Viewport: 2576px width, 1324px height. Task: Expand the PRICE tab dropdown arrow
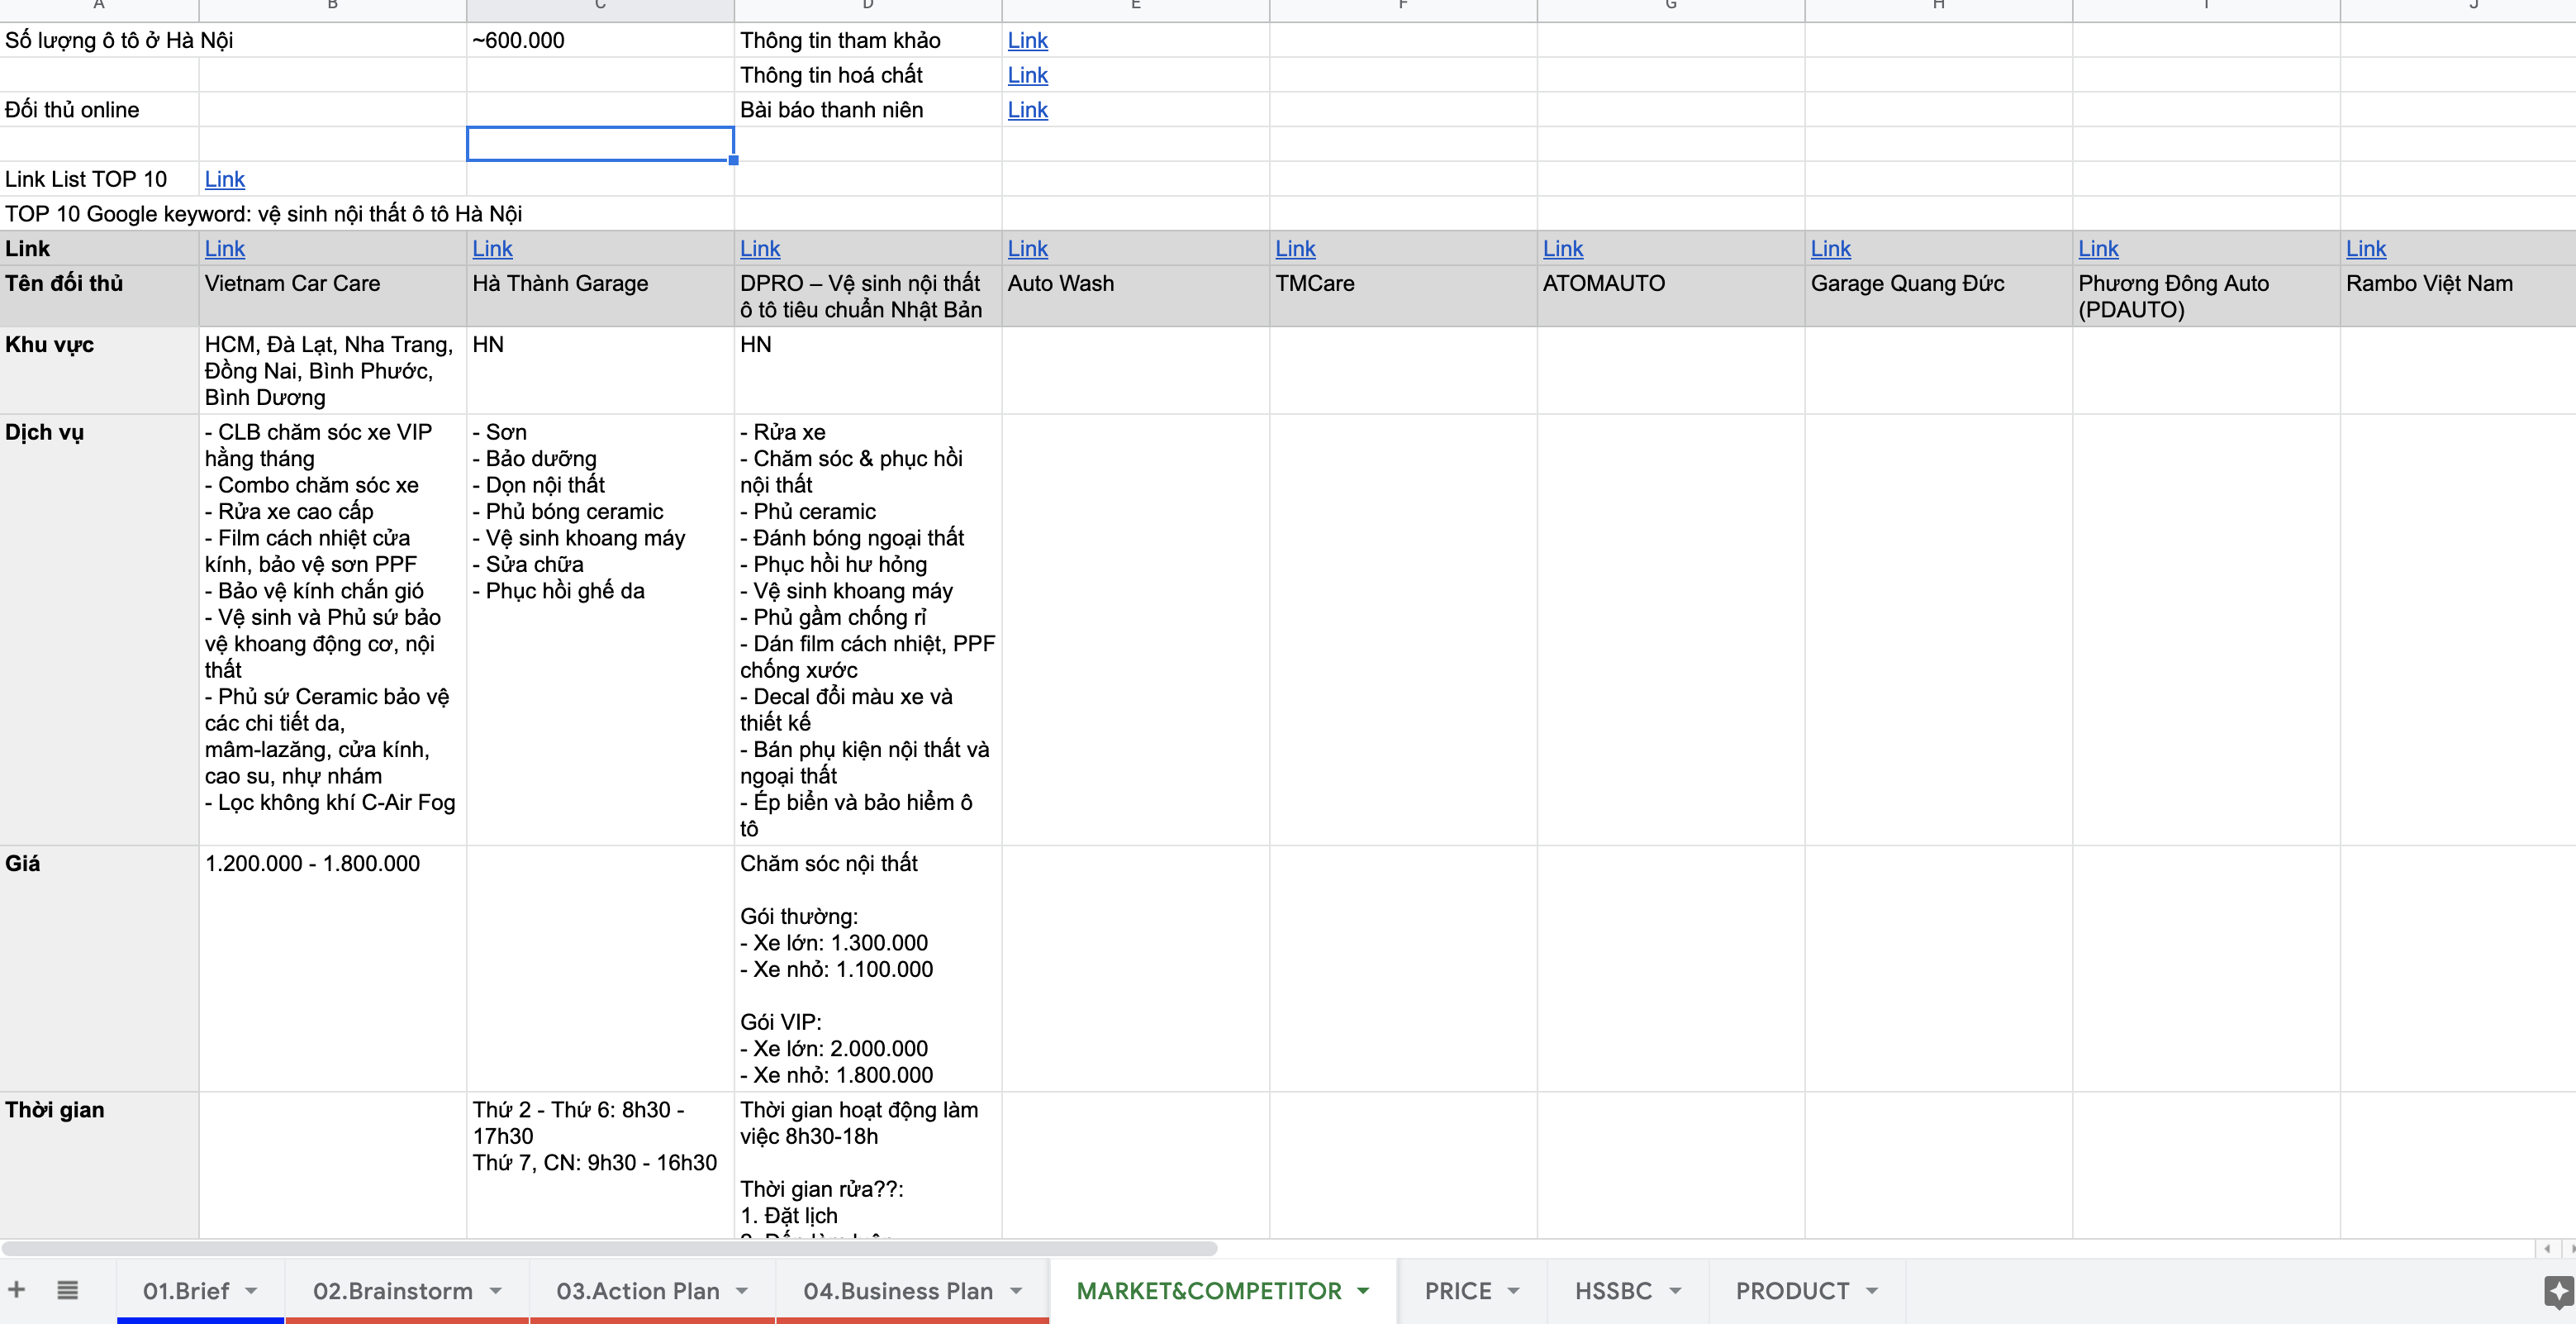point(1513,1291)
